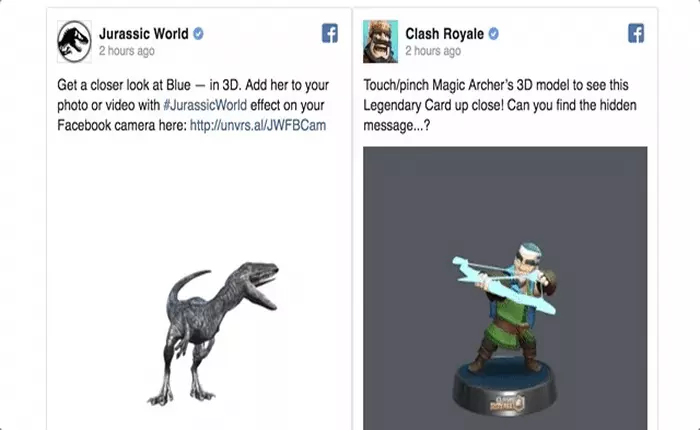Click Jurassic World post's 2 hours ago timestamp
700x430 pixels.
[x=127, y=51]
